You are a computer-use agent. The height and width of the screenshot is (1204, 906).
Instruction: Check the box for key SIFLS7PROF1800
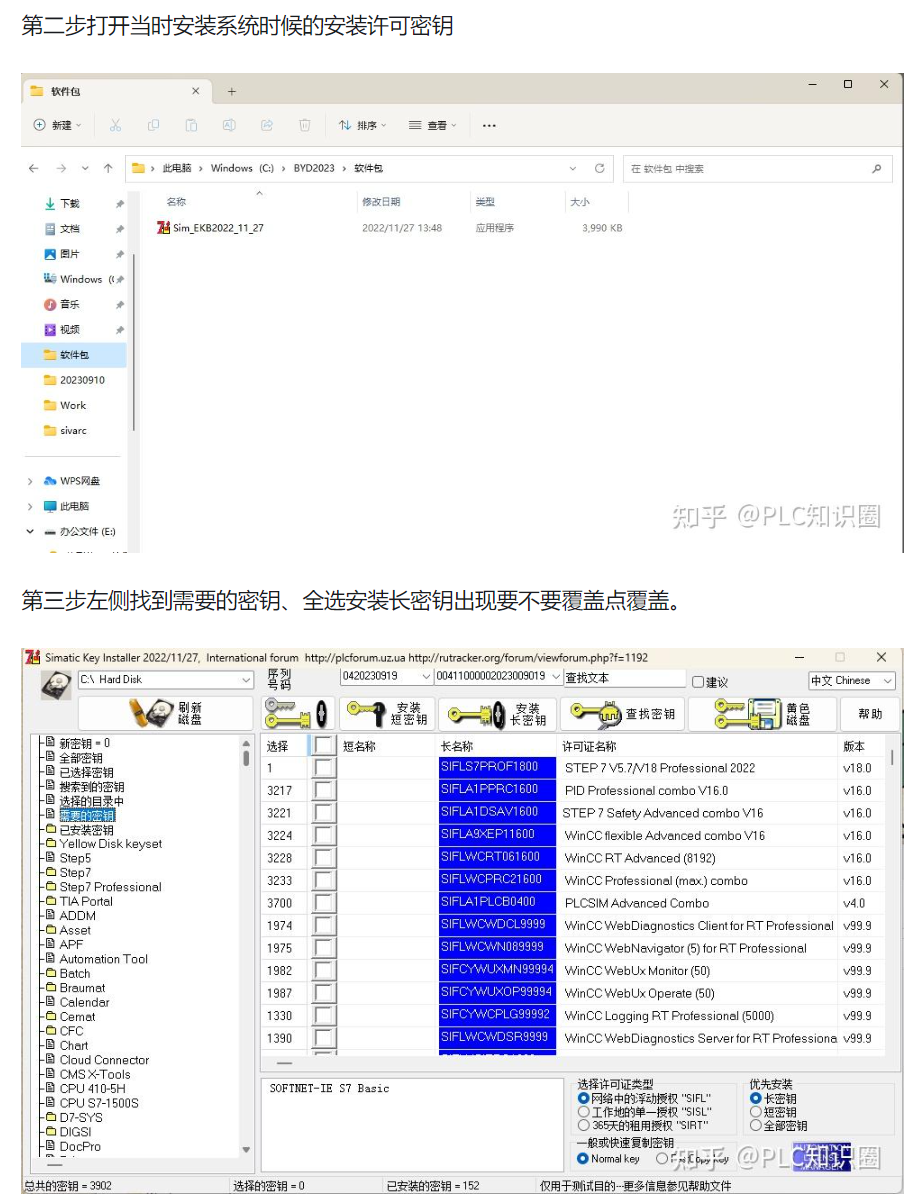(323, 766)
